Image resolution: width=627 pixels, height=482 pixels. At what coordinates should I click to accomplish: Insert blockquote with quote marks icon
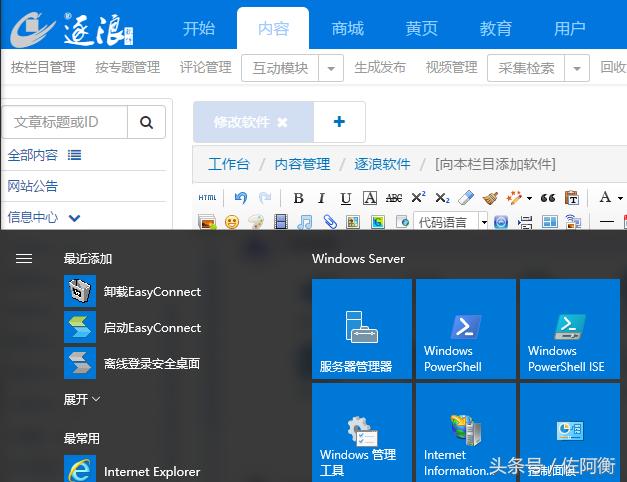[x=548, y=198]
